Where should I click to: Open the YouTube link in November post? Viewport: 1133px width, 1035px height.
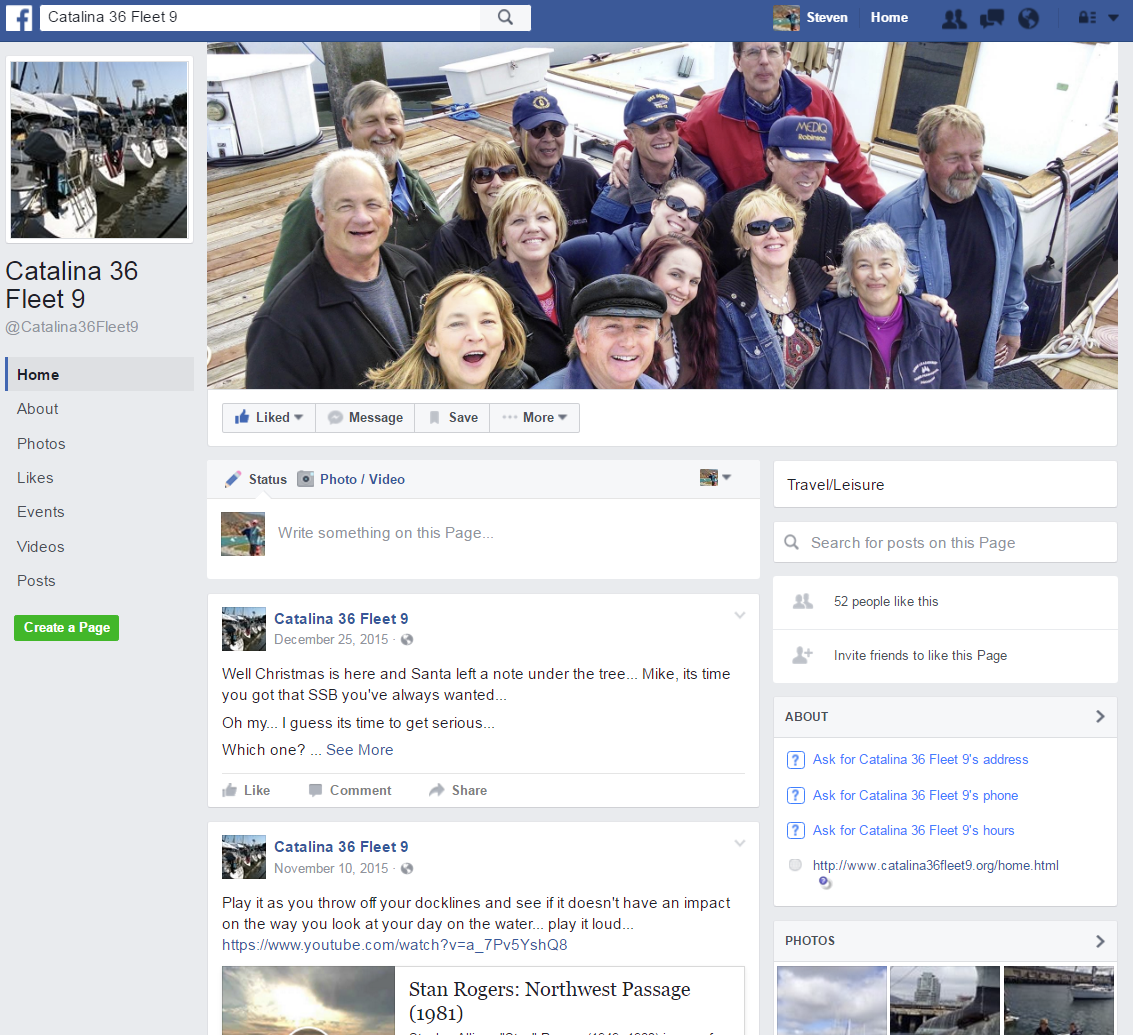click(395, 945)
